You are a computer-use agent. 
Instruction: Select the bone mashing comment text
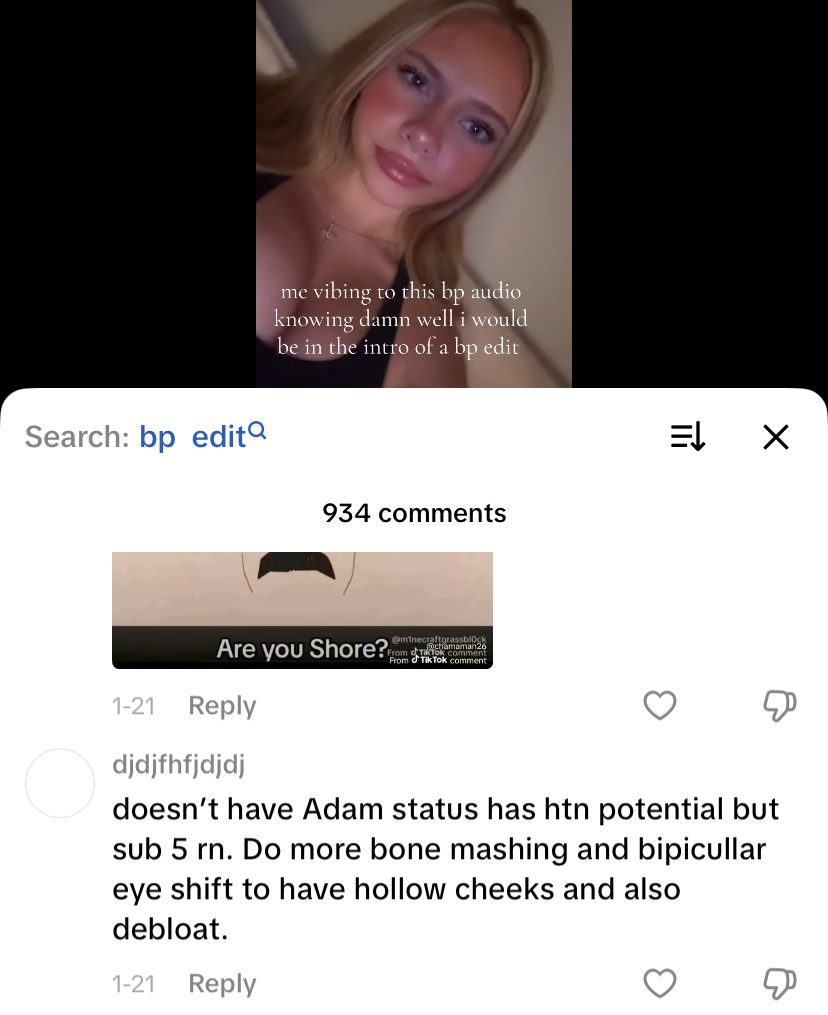click(445, 869)
